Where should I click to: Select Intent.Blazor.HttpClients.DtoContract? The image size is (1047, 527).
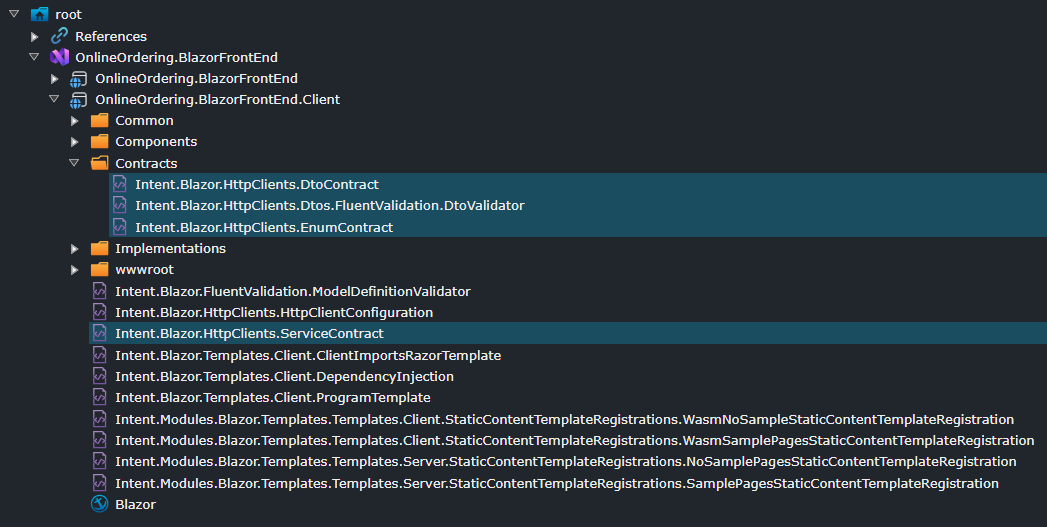coord(257,184)
